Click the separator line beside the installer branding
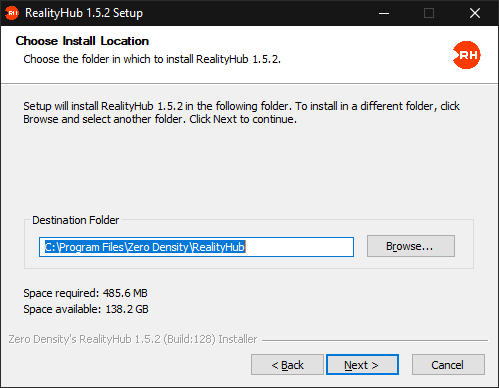 pos(375,340)
